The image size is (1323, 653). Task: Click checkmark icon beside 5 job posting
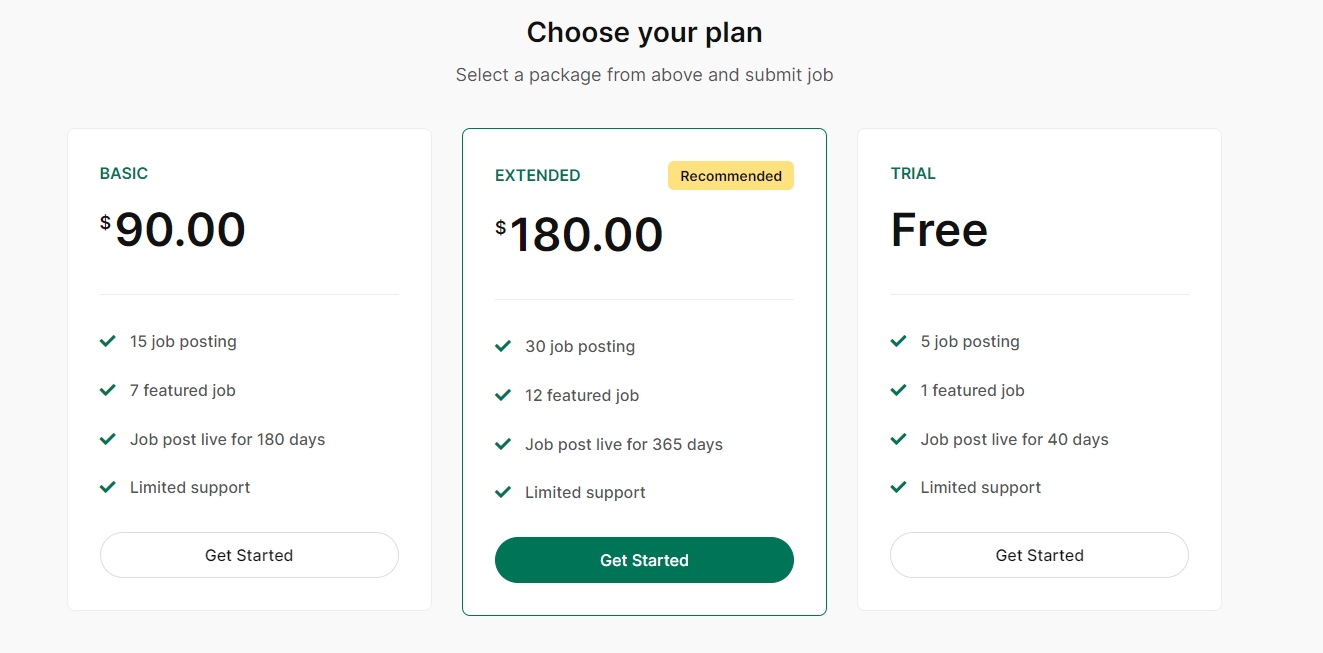[899, 341]
